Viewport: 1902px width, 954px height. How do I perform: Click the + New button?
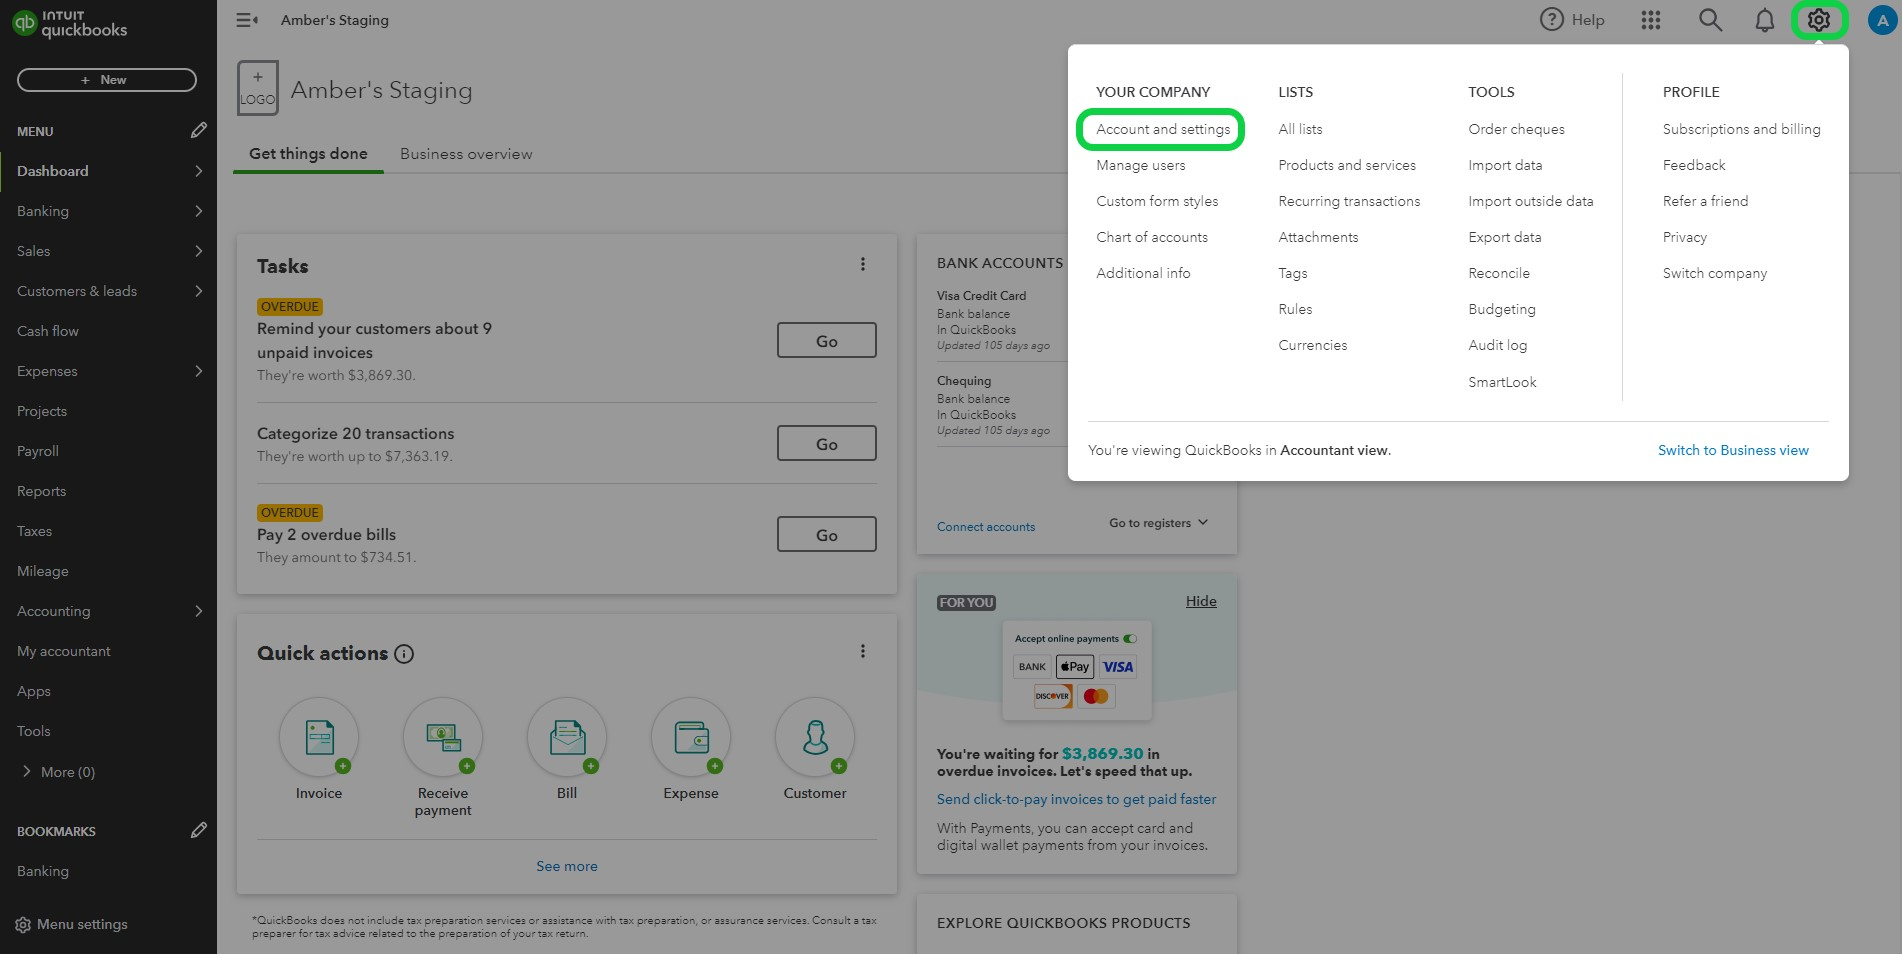pyautogui.click(x=107, y=80)
